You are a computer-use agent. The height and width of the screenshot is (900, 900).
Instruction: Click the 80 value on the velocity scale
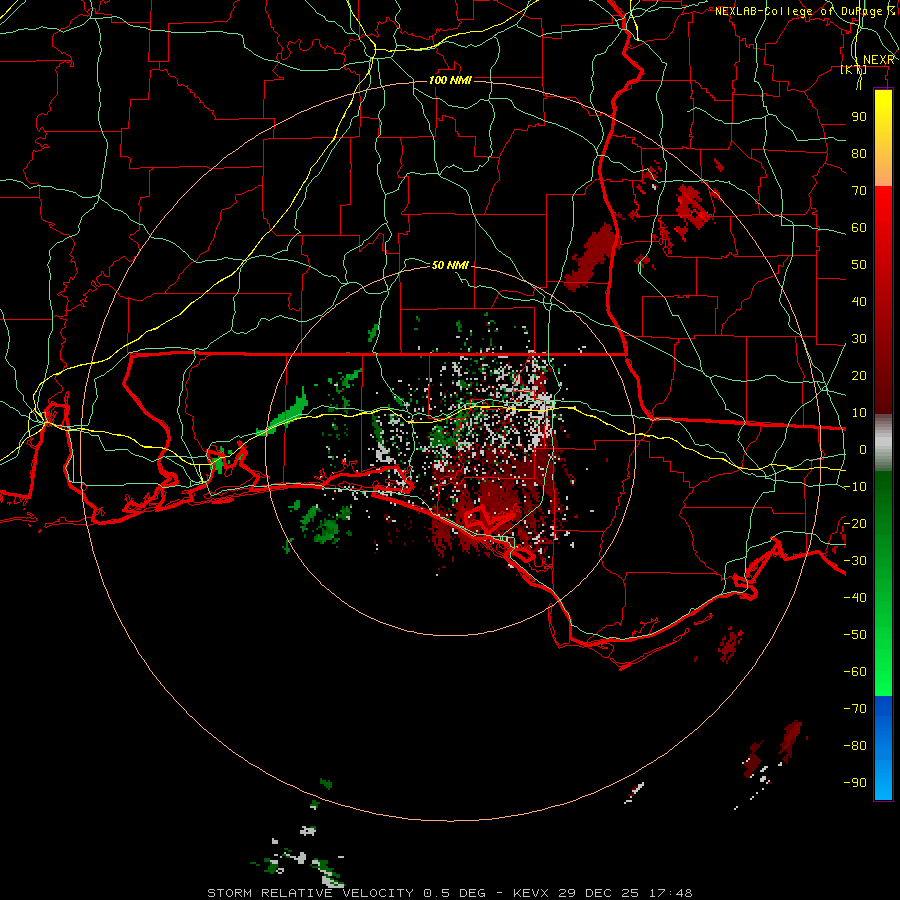[859, 153]
